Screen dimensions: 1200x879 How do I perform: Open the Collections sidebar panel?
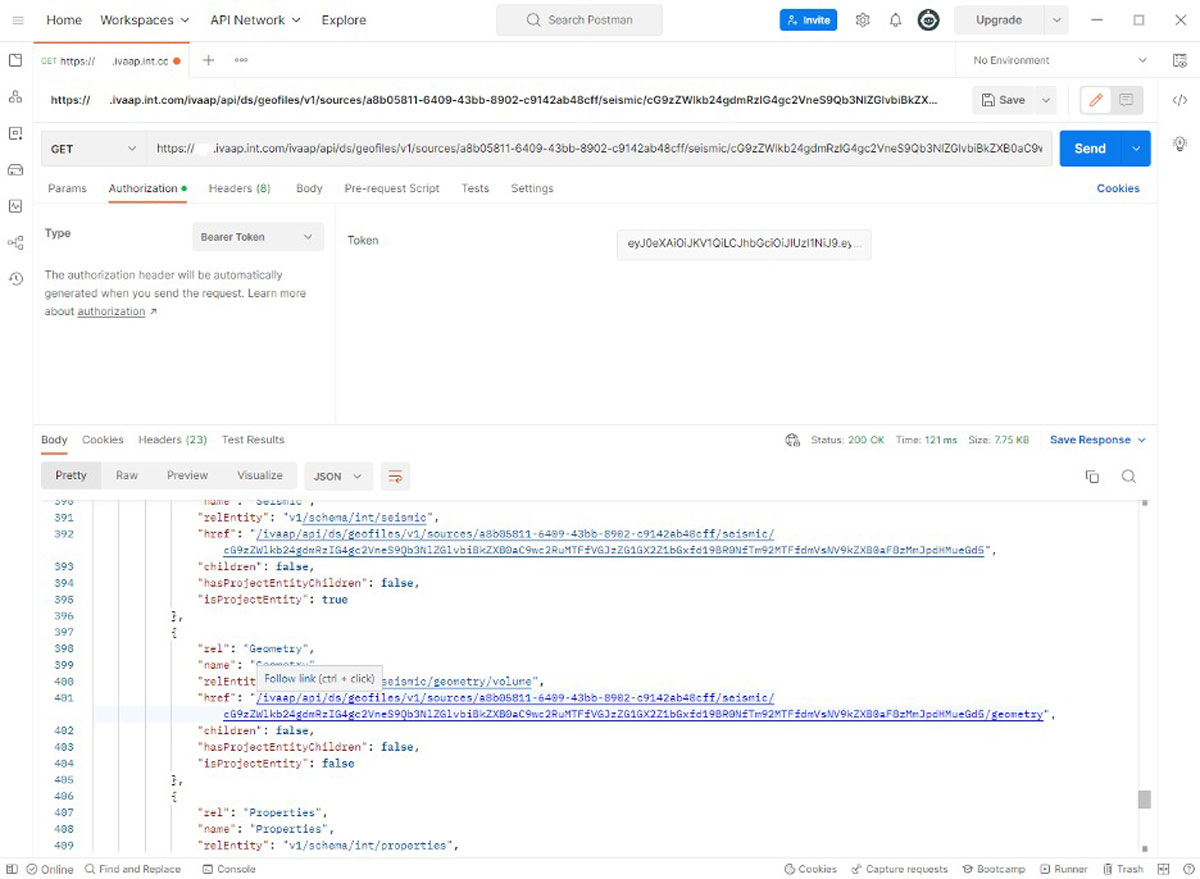point(15,60)
